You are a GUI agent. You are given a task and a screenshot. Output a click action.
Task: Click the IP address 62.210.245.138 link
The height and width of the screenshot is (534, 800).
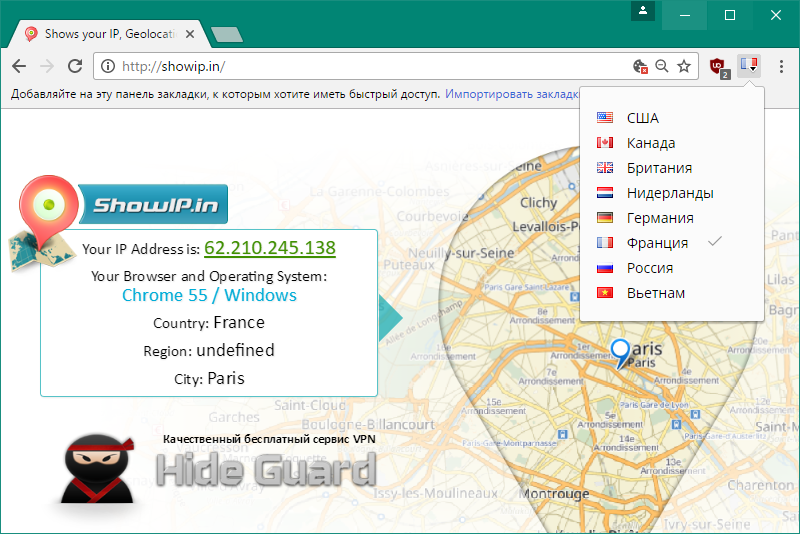tap(270, 248)
